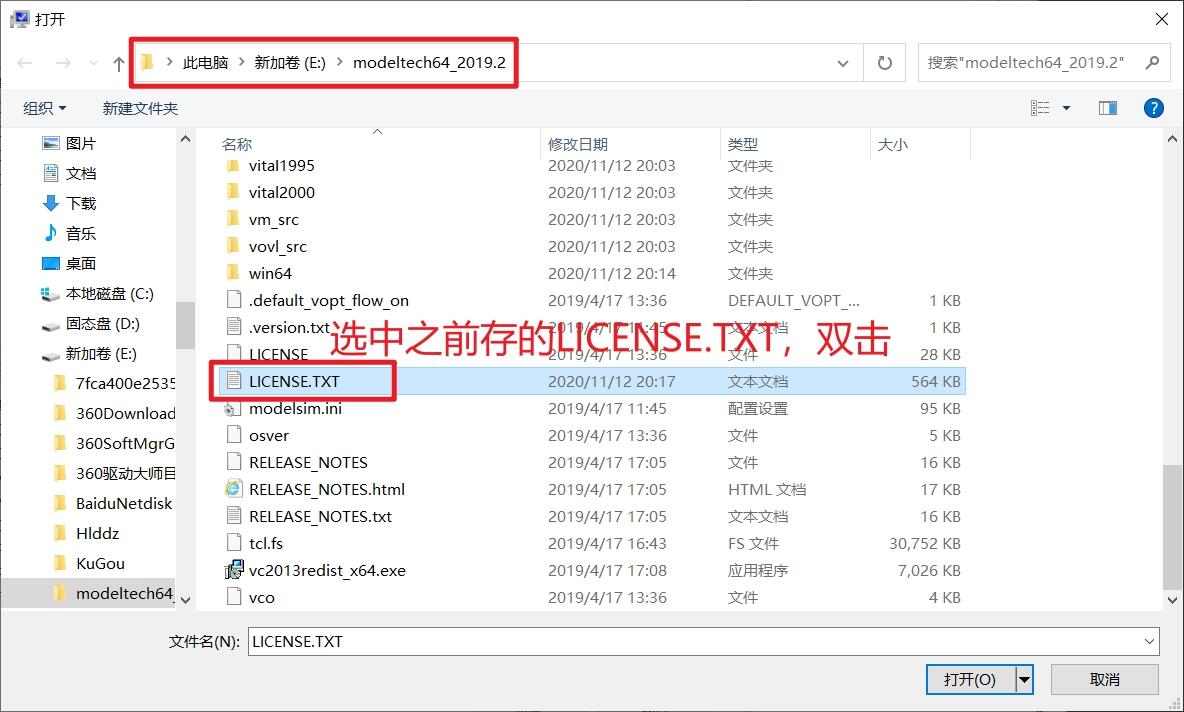Click the file list scroll up arrow
The height and width of the screenshot is (712, 1184).
click(1173, 139)
